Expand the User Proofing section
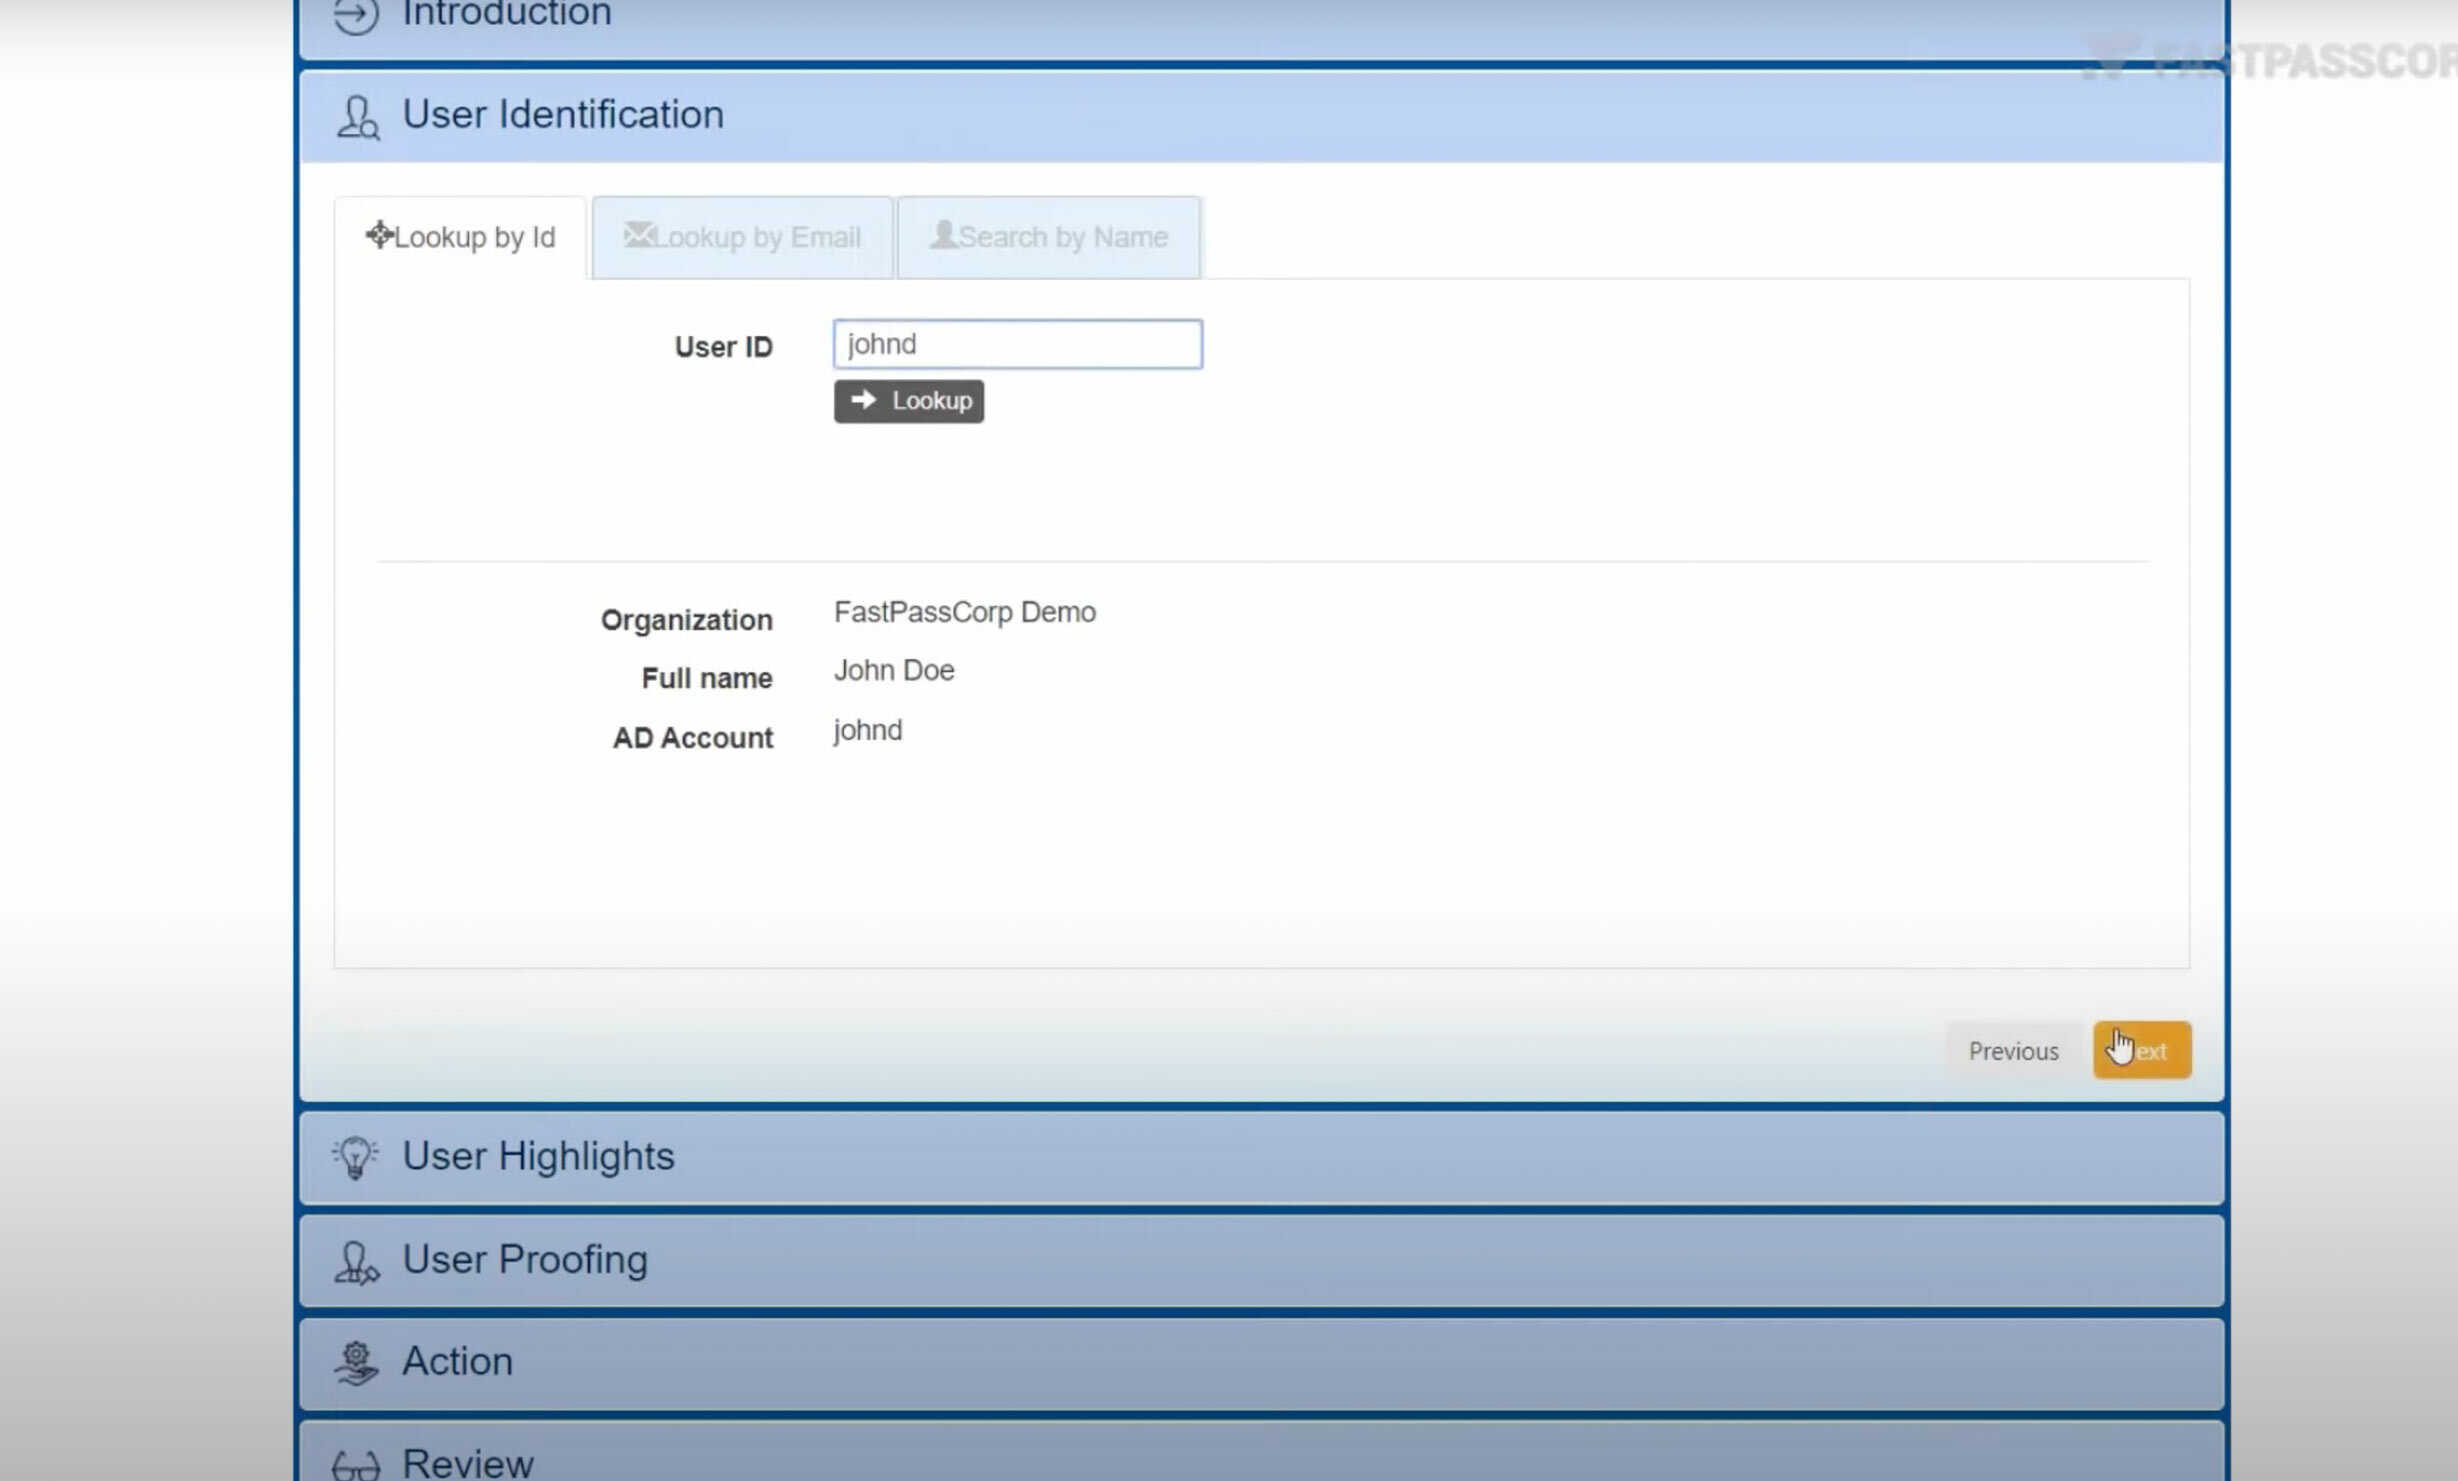This screenshot has width=2458, height=1481. coord(1260,1261)
